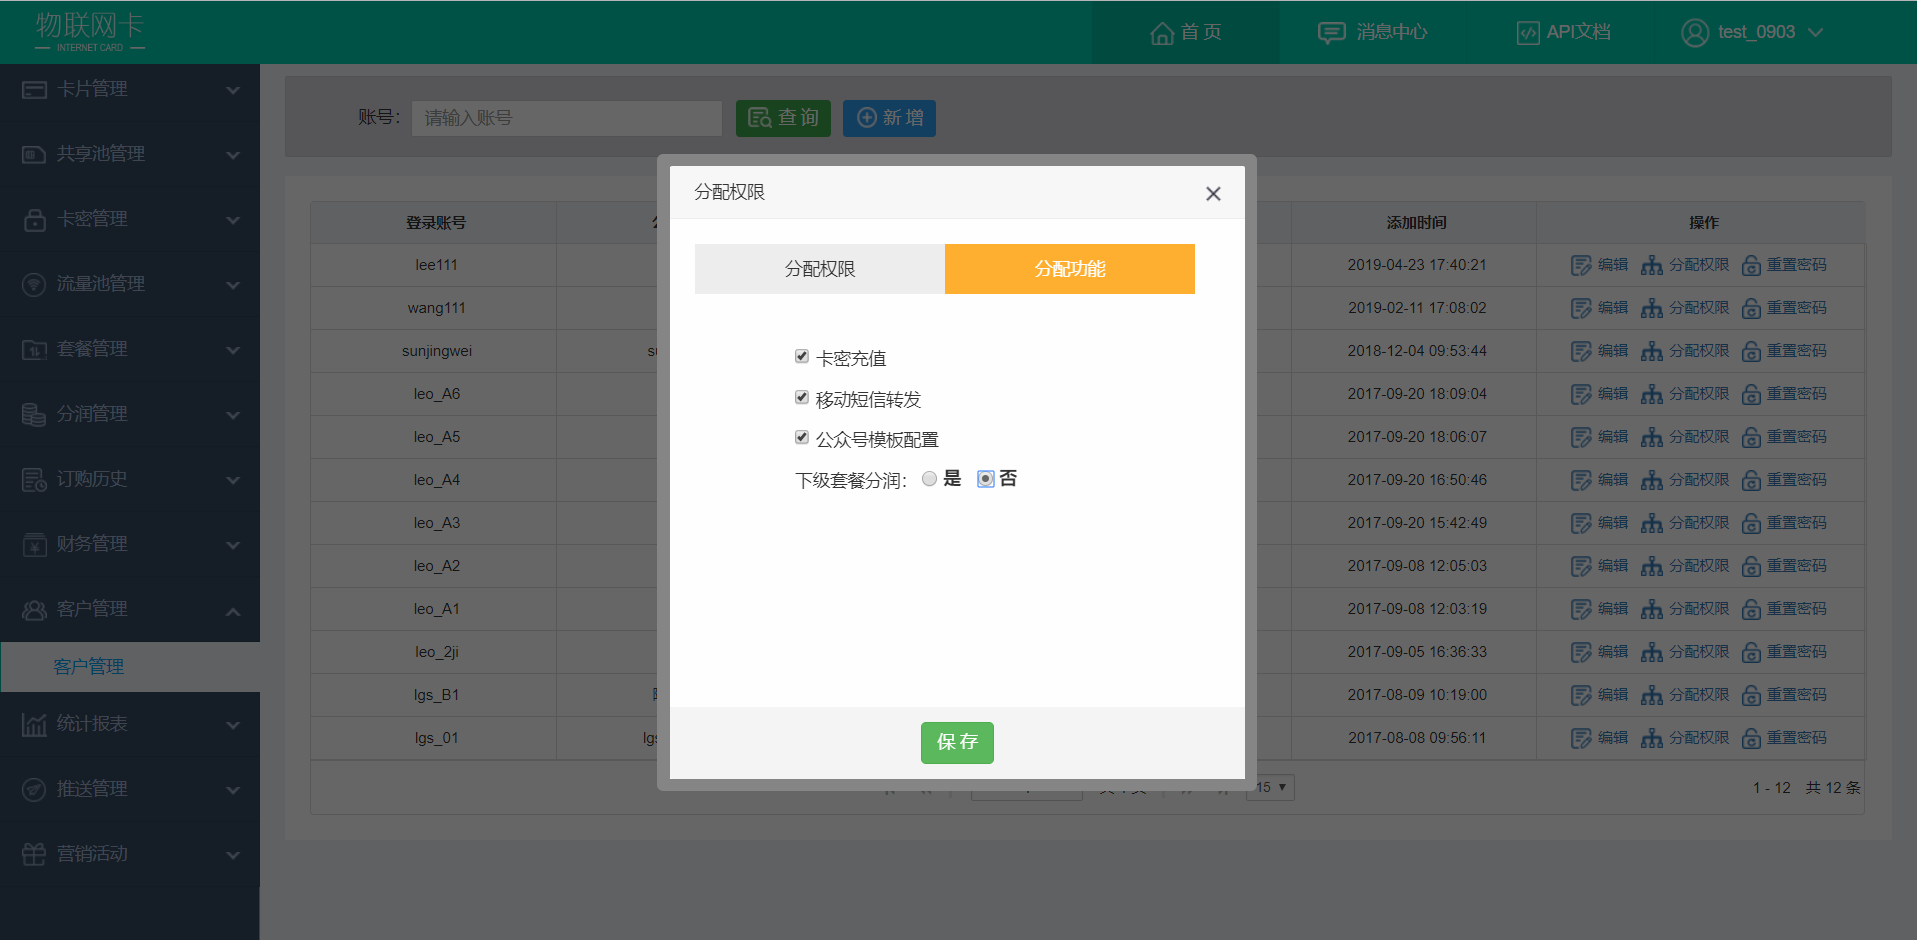Select 否 for 下级套餐分润
1917x940 pixels.
(x=986, y=479)
